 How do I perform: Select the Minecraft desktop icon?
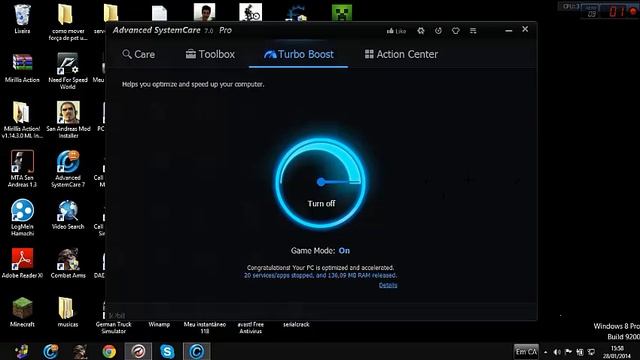click(22, 313)
